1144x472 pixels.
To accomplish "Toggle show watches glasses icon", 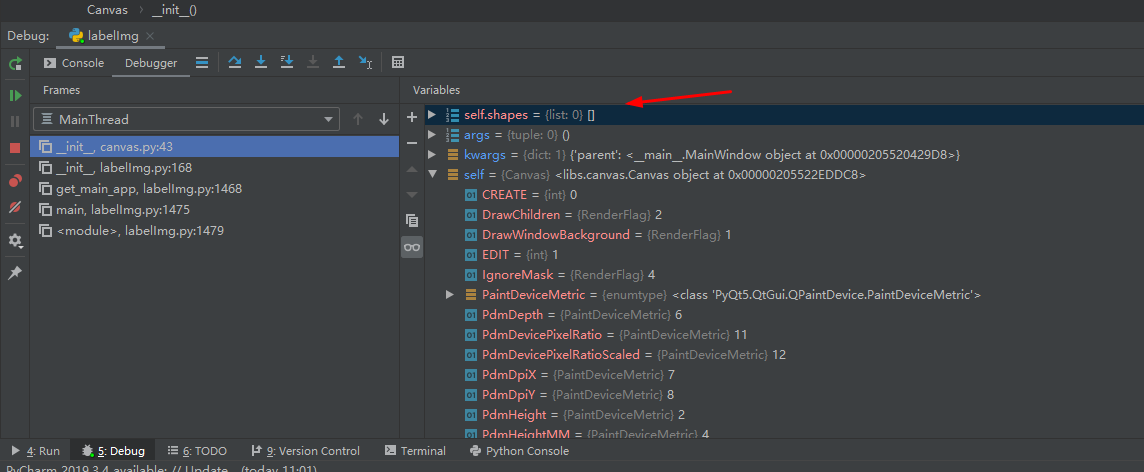I will (x=411, y=247).
